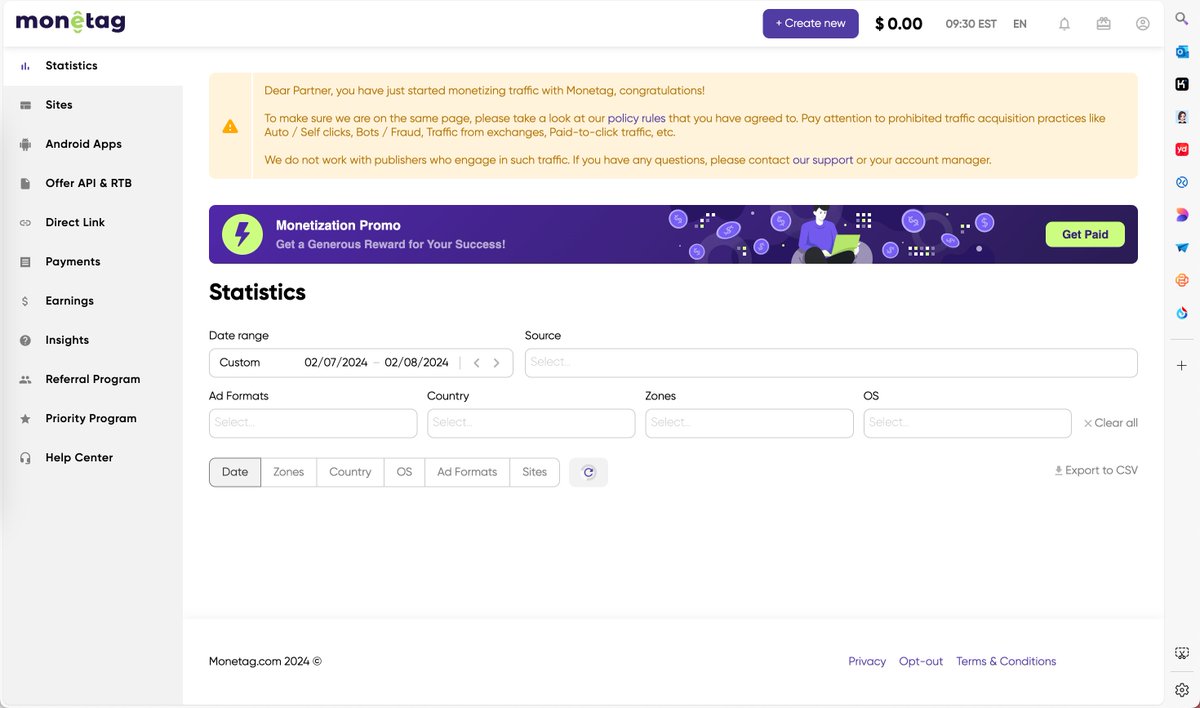
Task: Click the Monetag logo
Action: [70, 21]
